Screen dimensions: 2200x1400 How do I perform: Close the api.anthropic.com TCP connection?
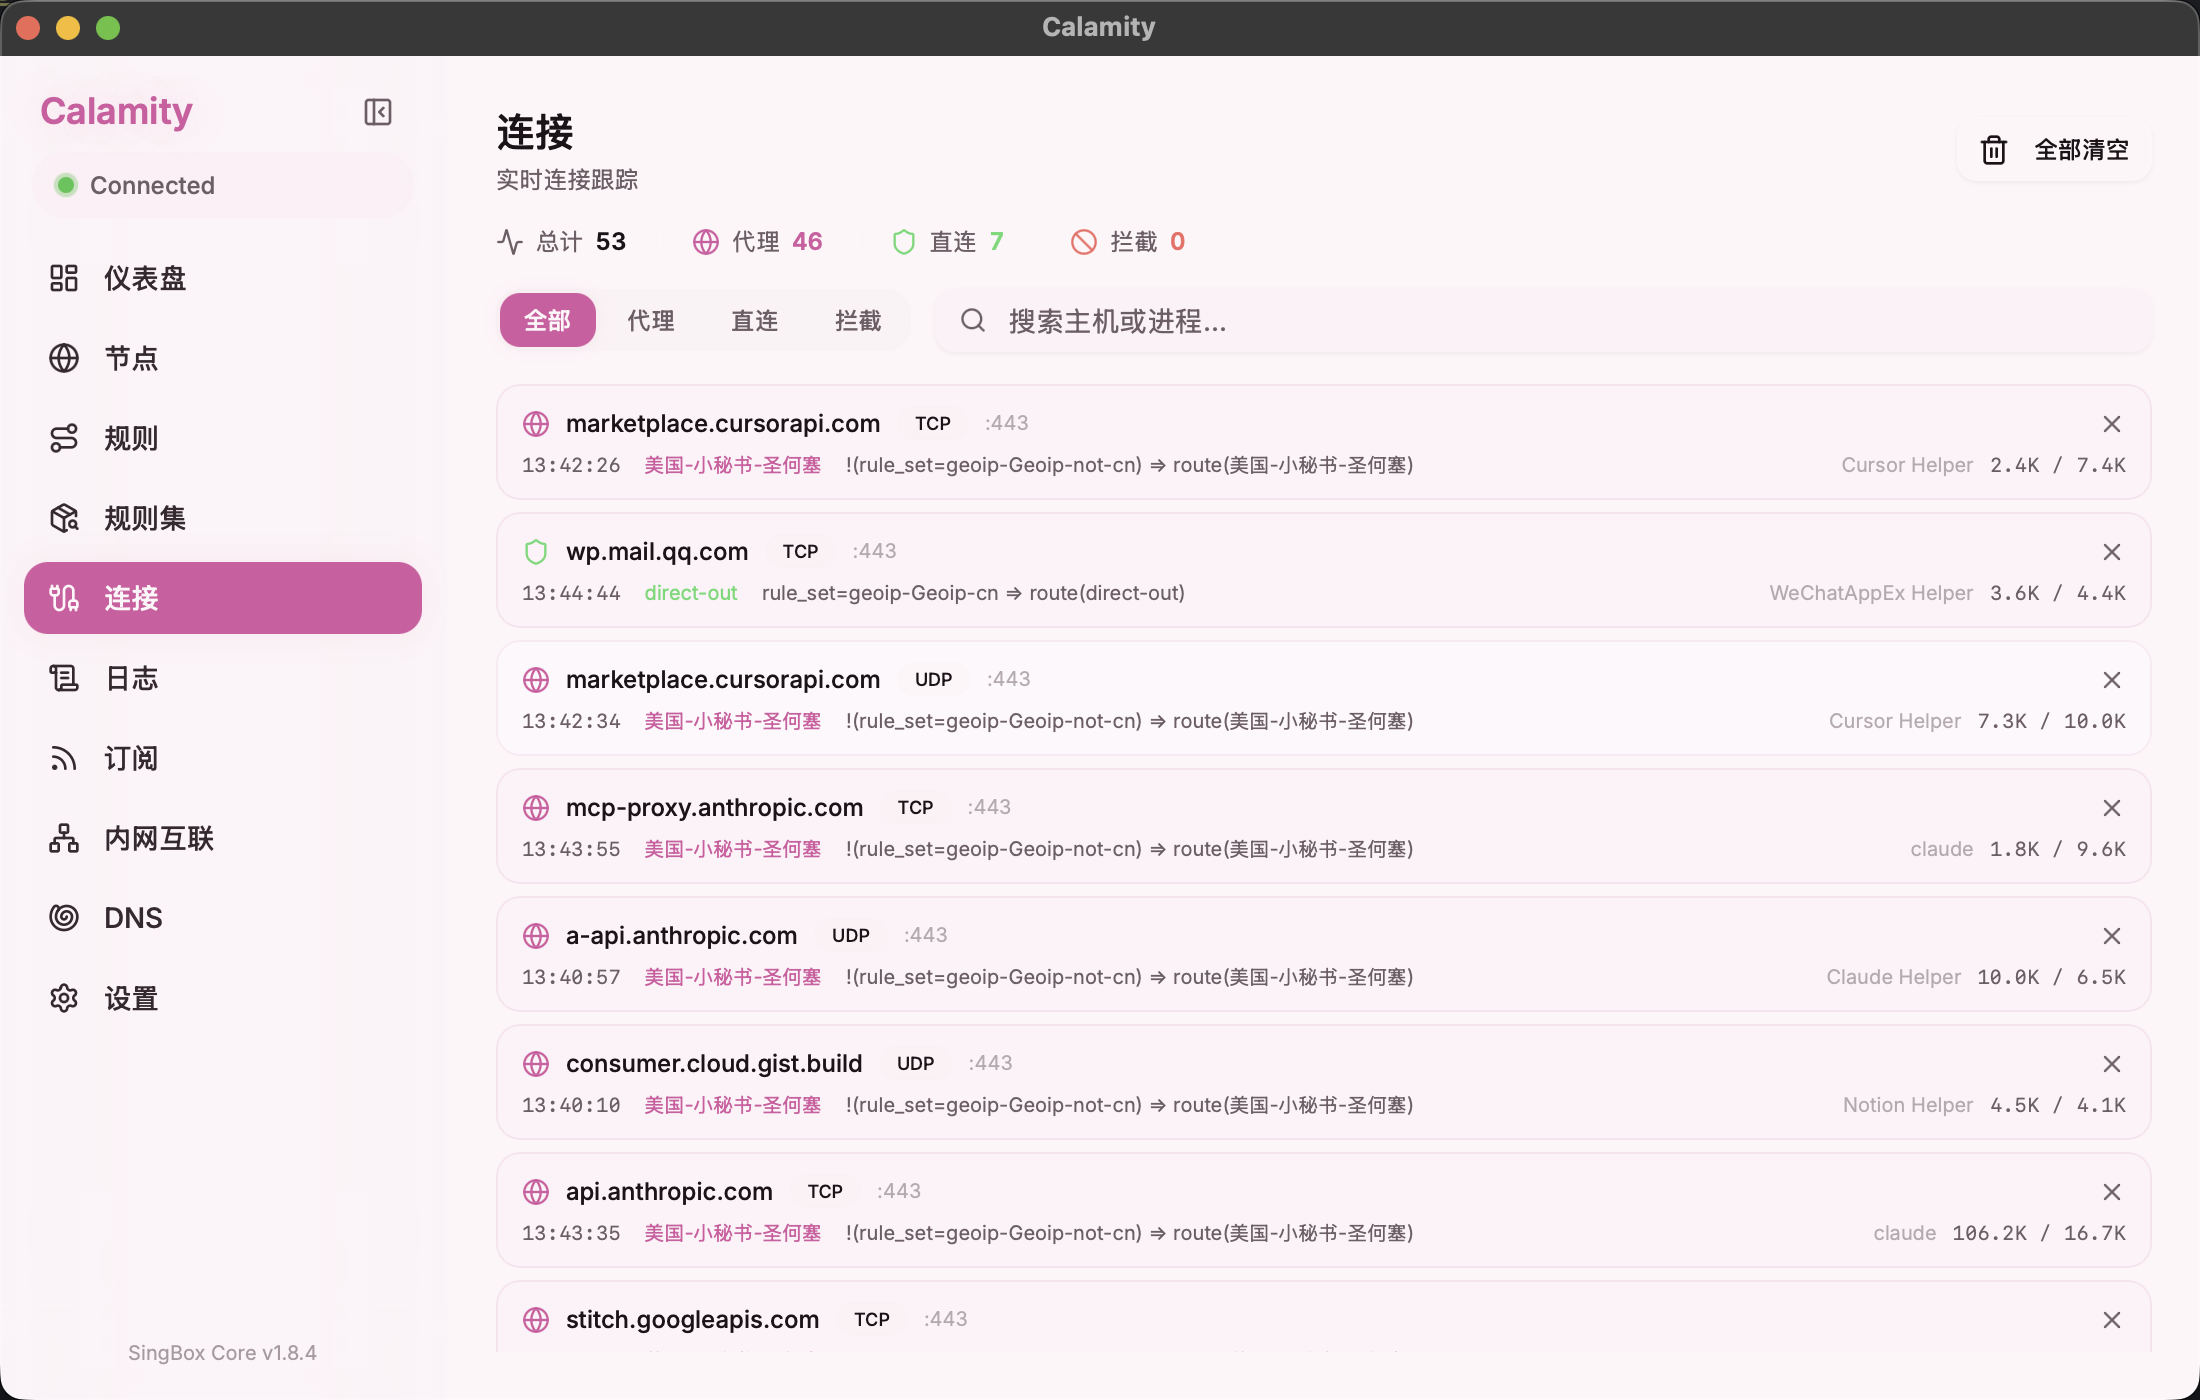[x=2111, y=1192]
